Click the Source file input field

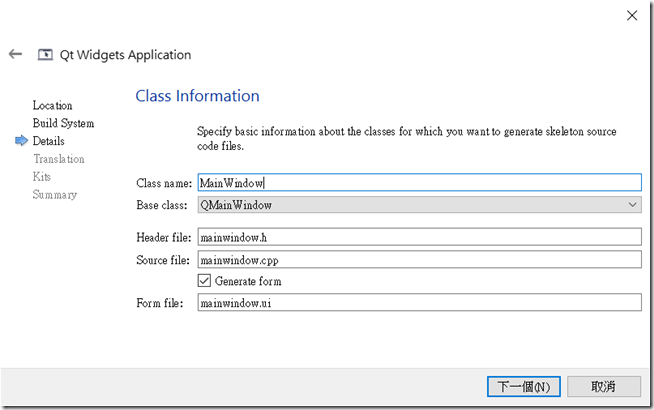[x=419, y=259]
